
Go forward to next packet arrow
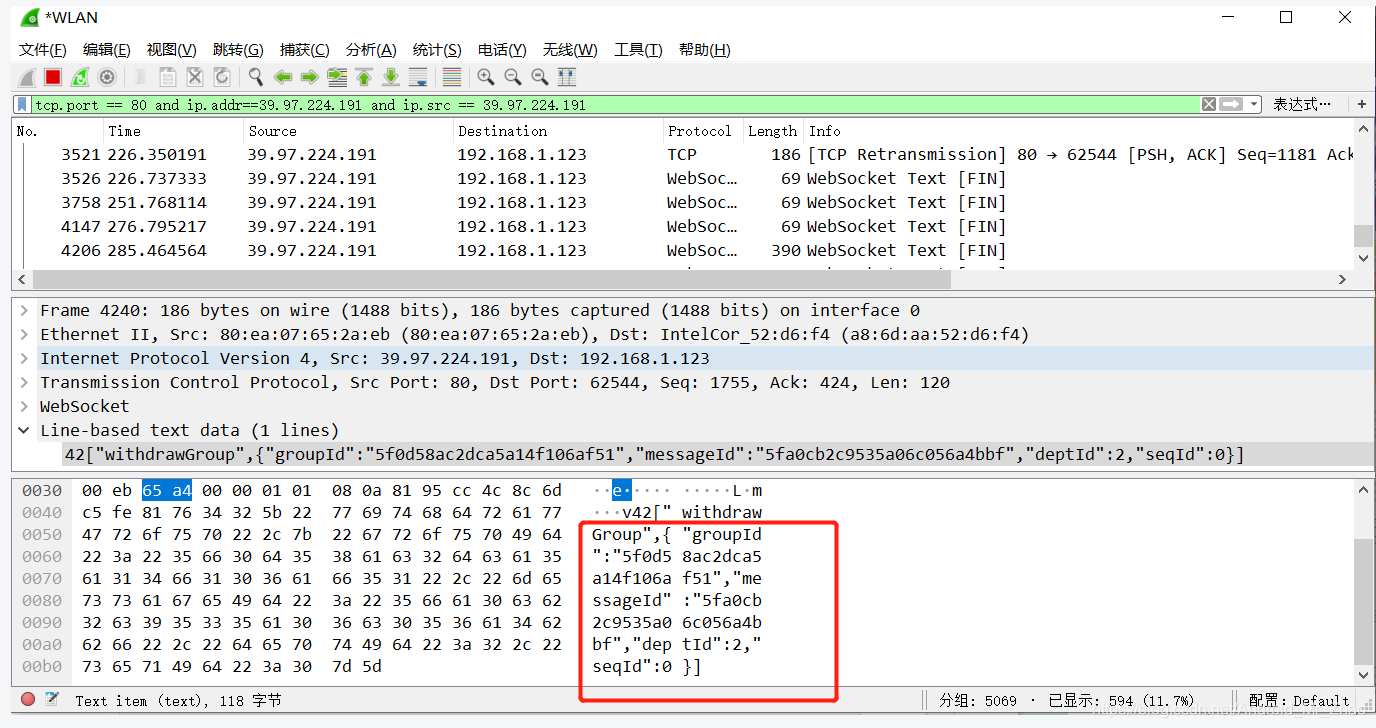(x=310, y=77)
